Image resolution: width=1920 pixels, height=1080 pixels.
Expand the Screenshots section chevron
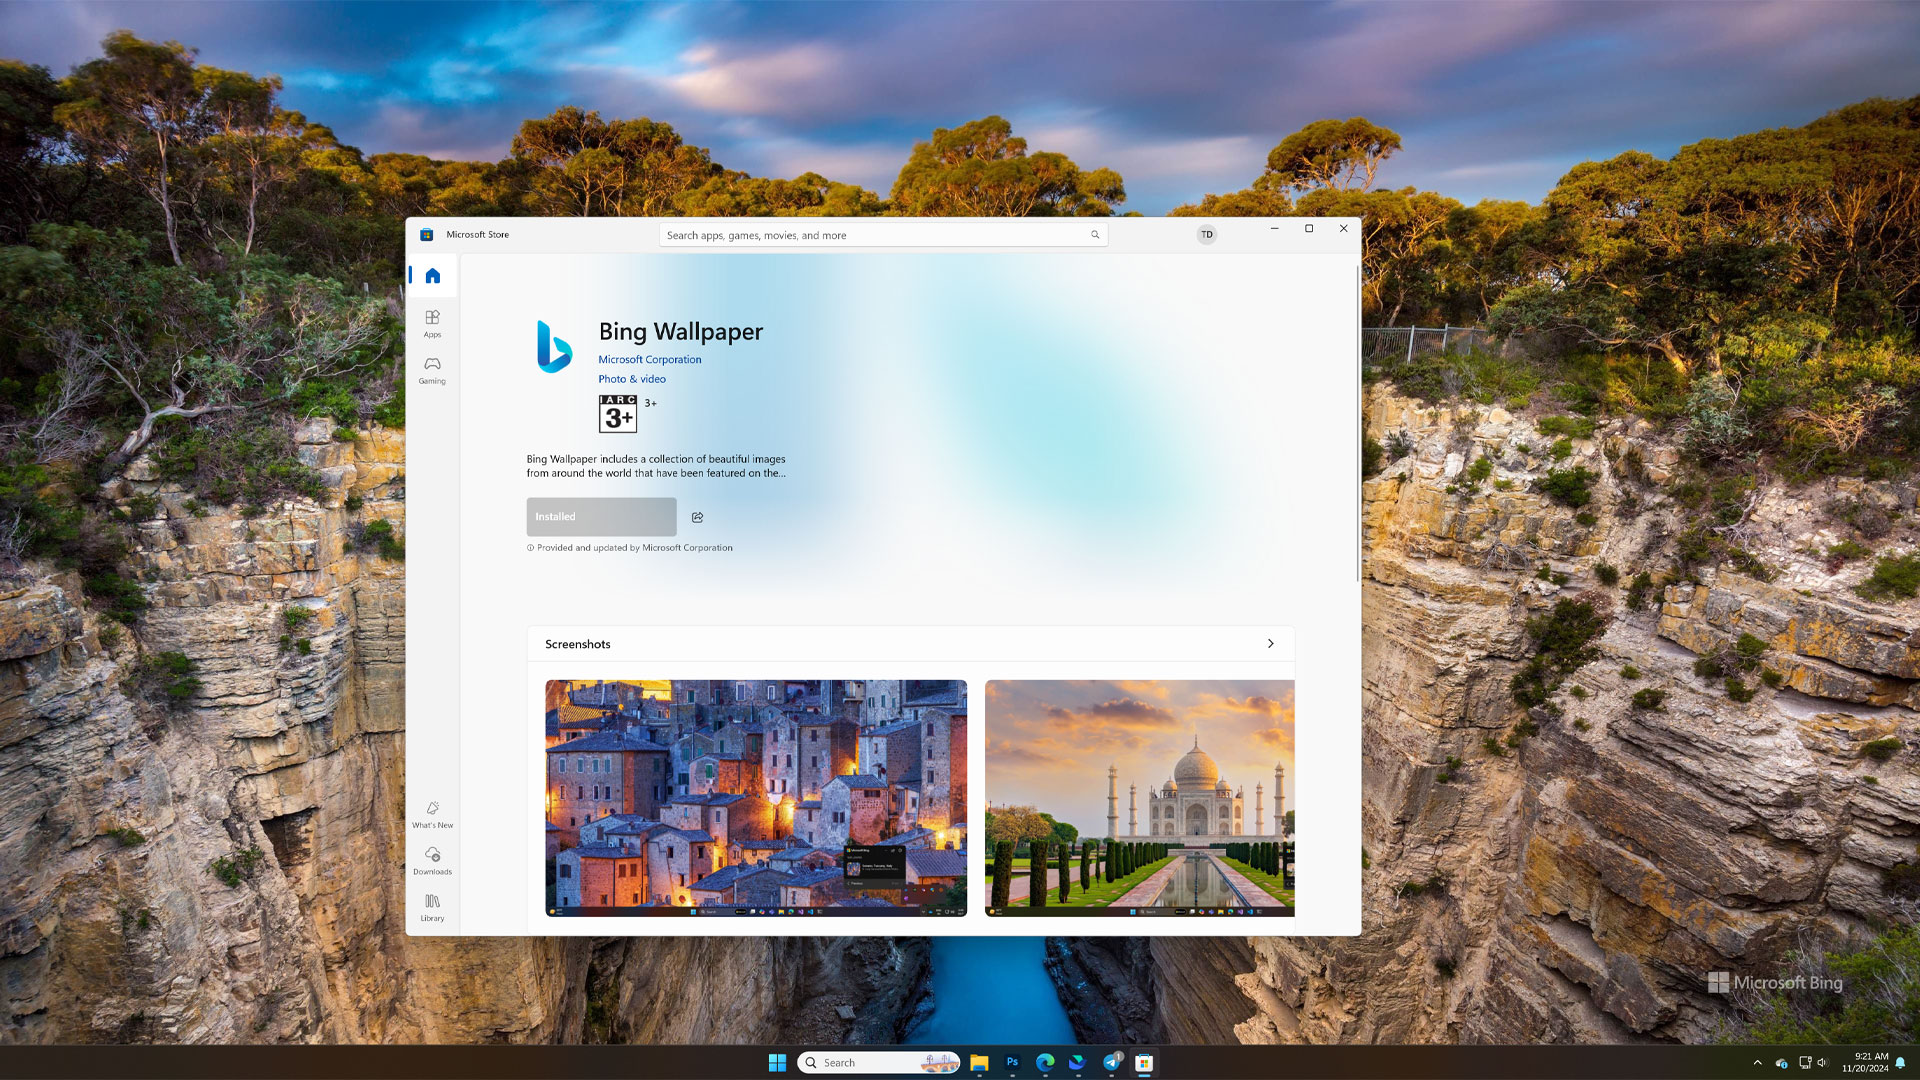click(1270, 644)
